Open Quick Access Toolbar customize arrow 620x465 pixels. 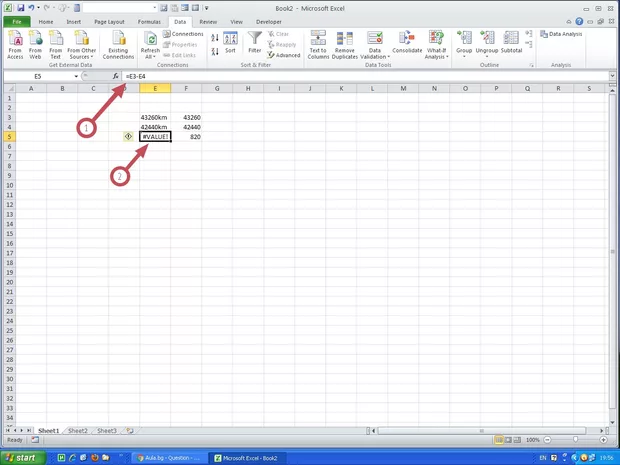206,8
